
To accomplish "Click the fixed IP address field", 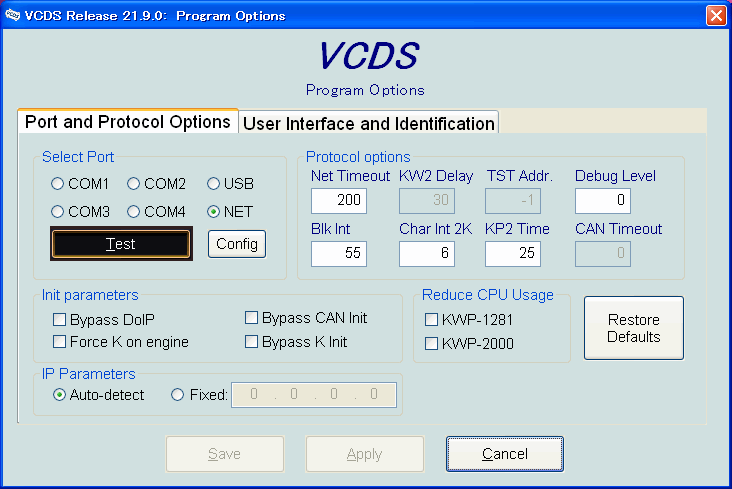I will pyautogui.click(x=314, y=395).
